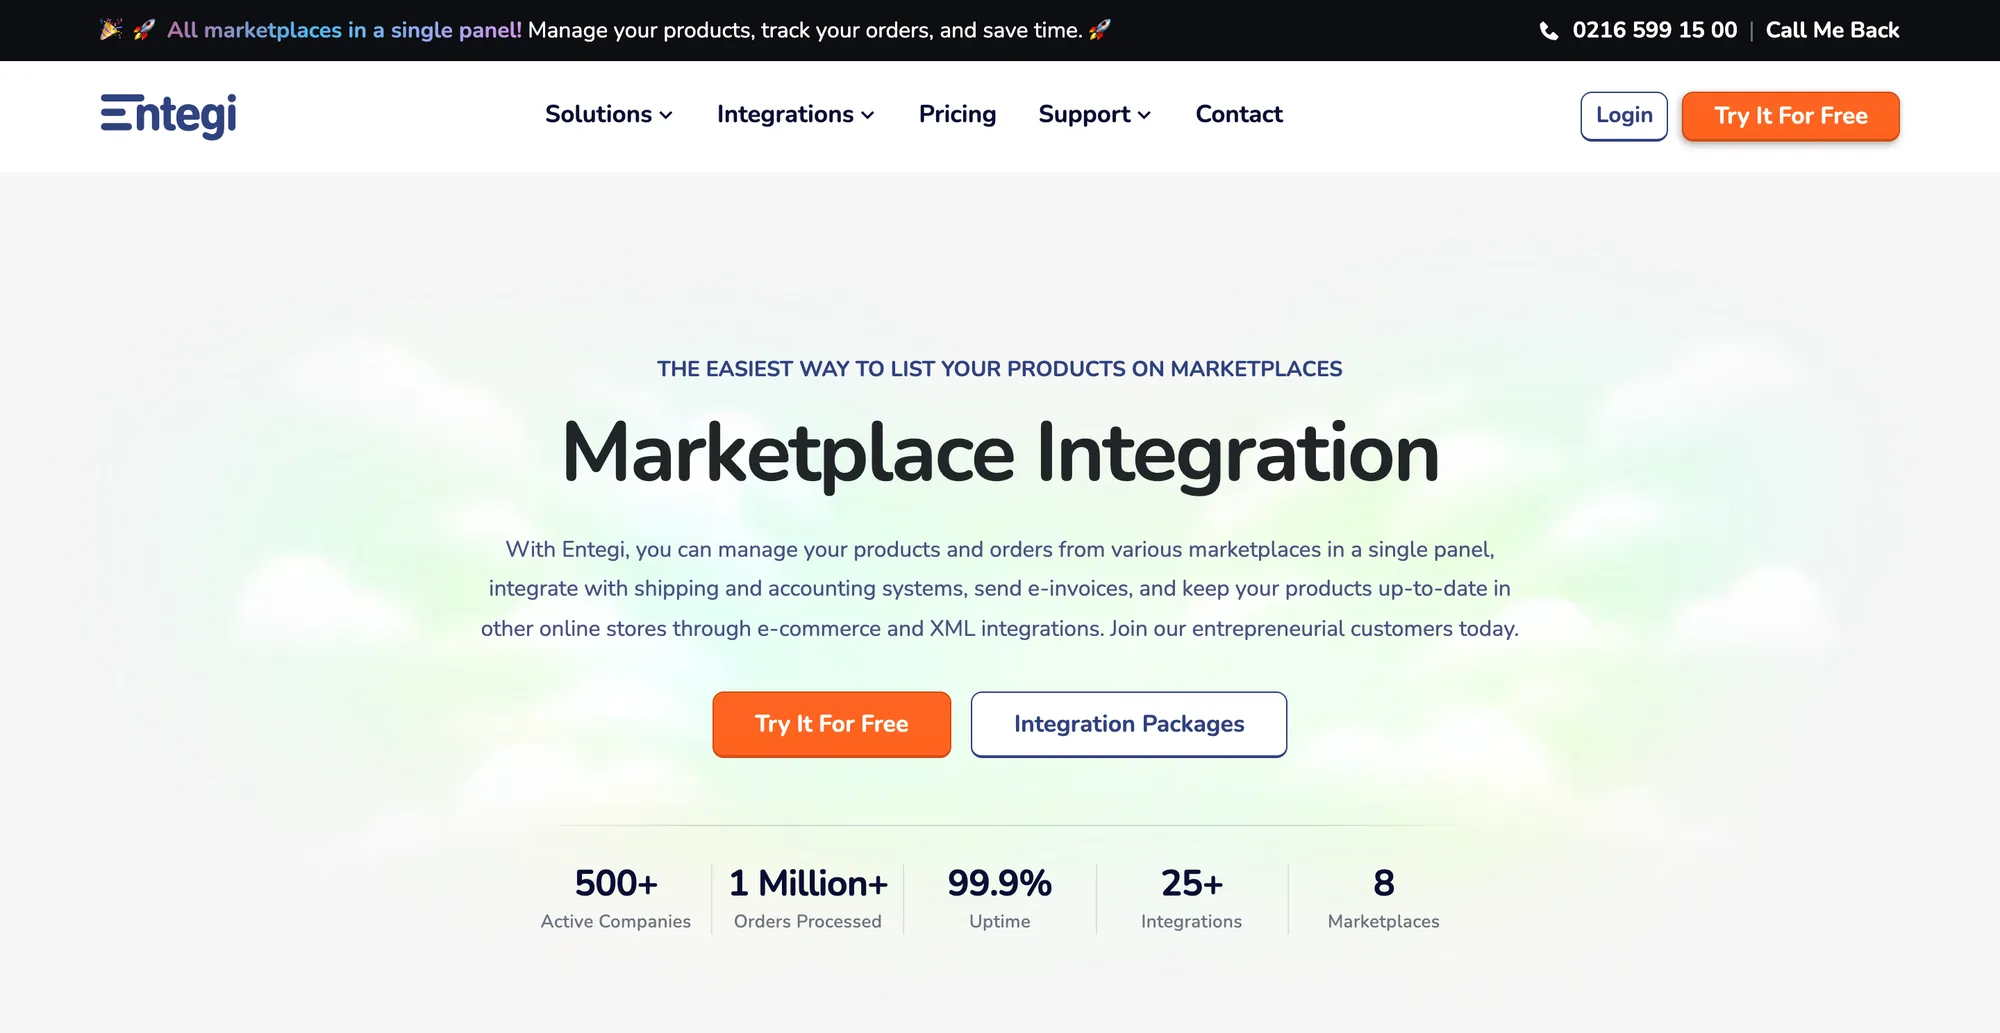This screenshot has height=1033, width=2000.
Task: Click the Call Me Back link
Action: tap(1832, 30)
